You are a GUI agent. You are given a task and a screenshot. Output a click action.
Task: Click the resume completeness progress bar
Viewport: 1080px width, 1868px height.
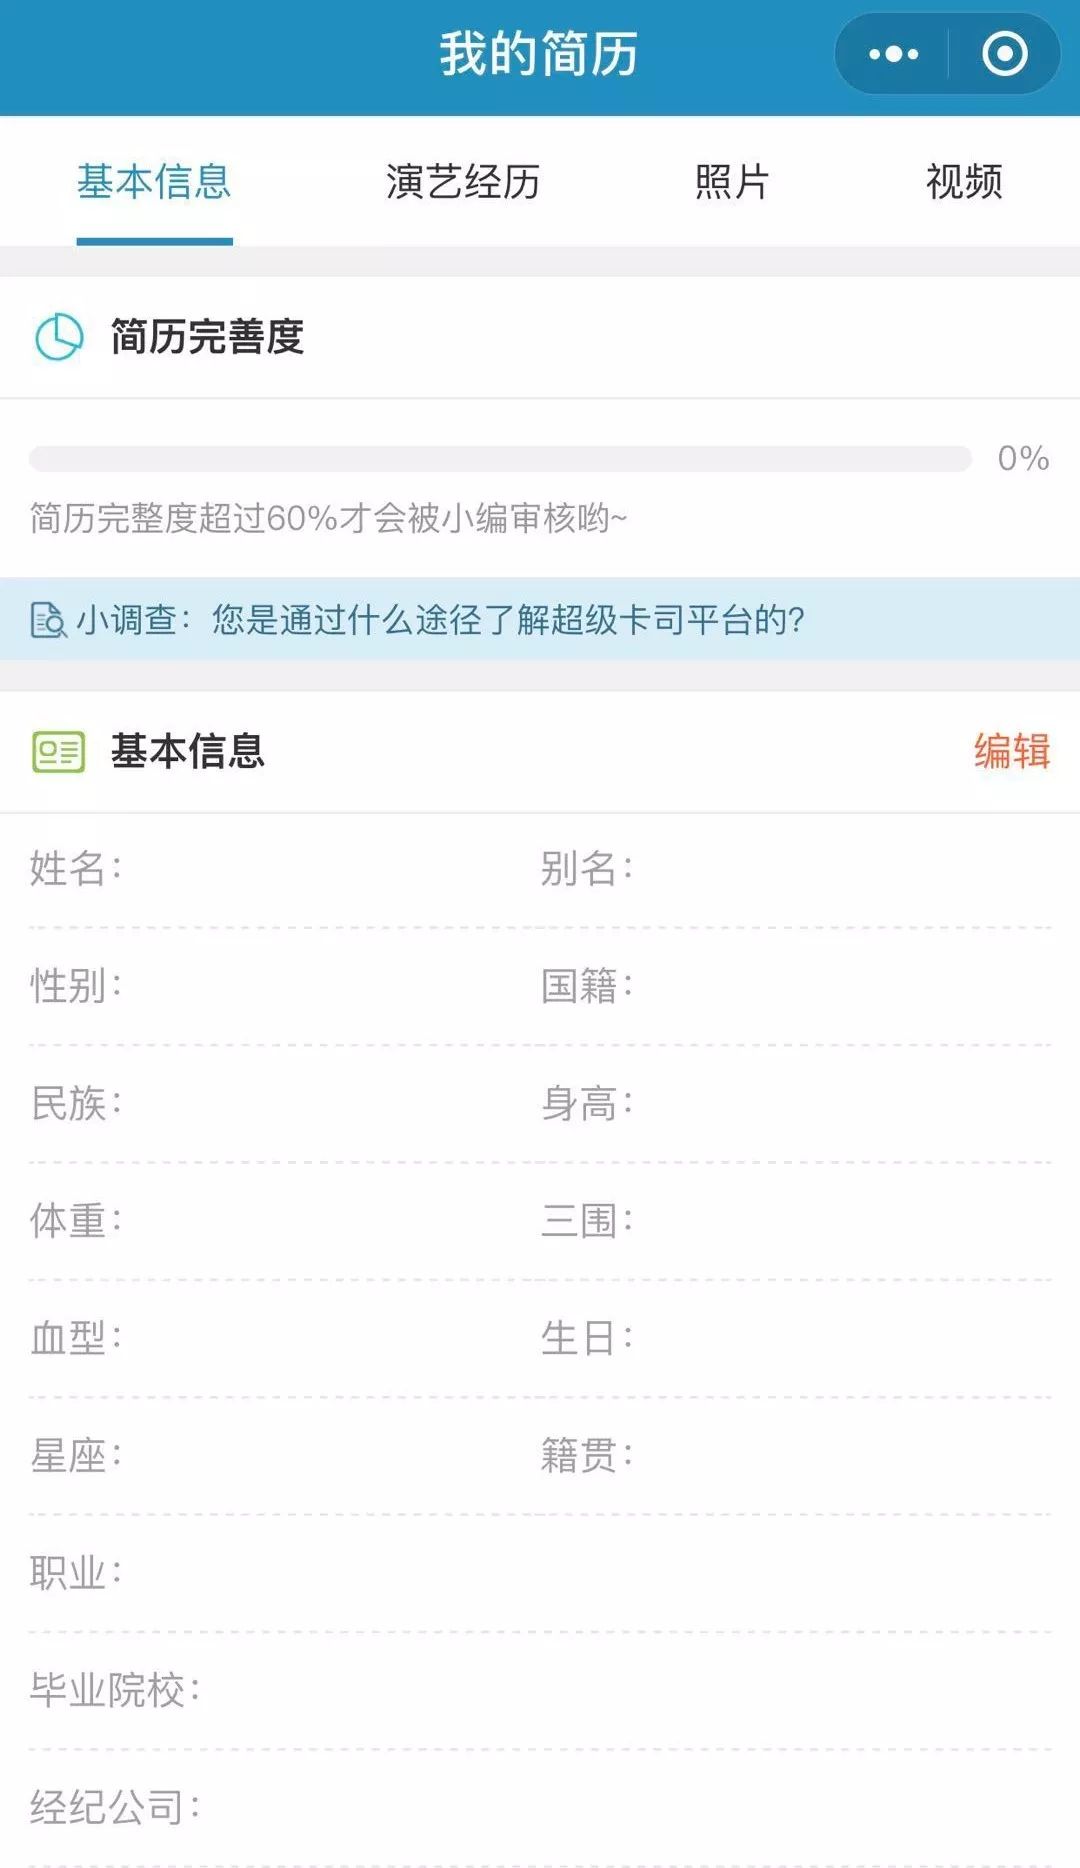click(500, 459)
